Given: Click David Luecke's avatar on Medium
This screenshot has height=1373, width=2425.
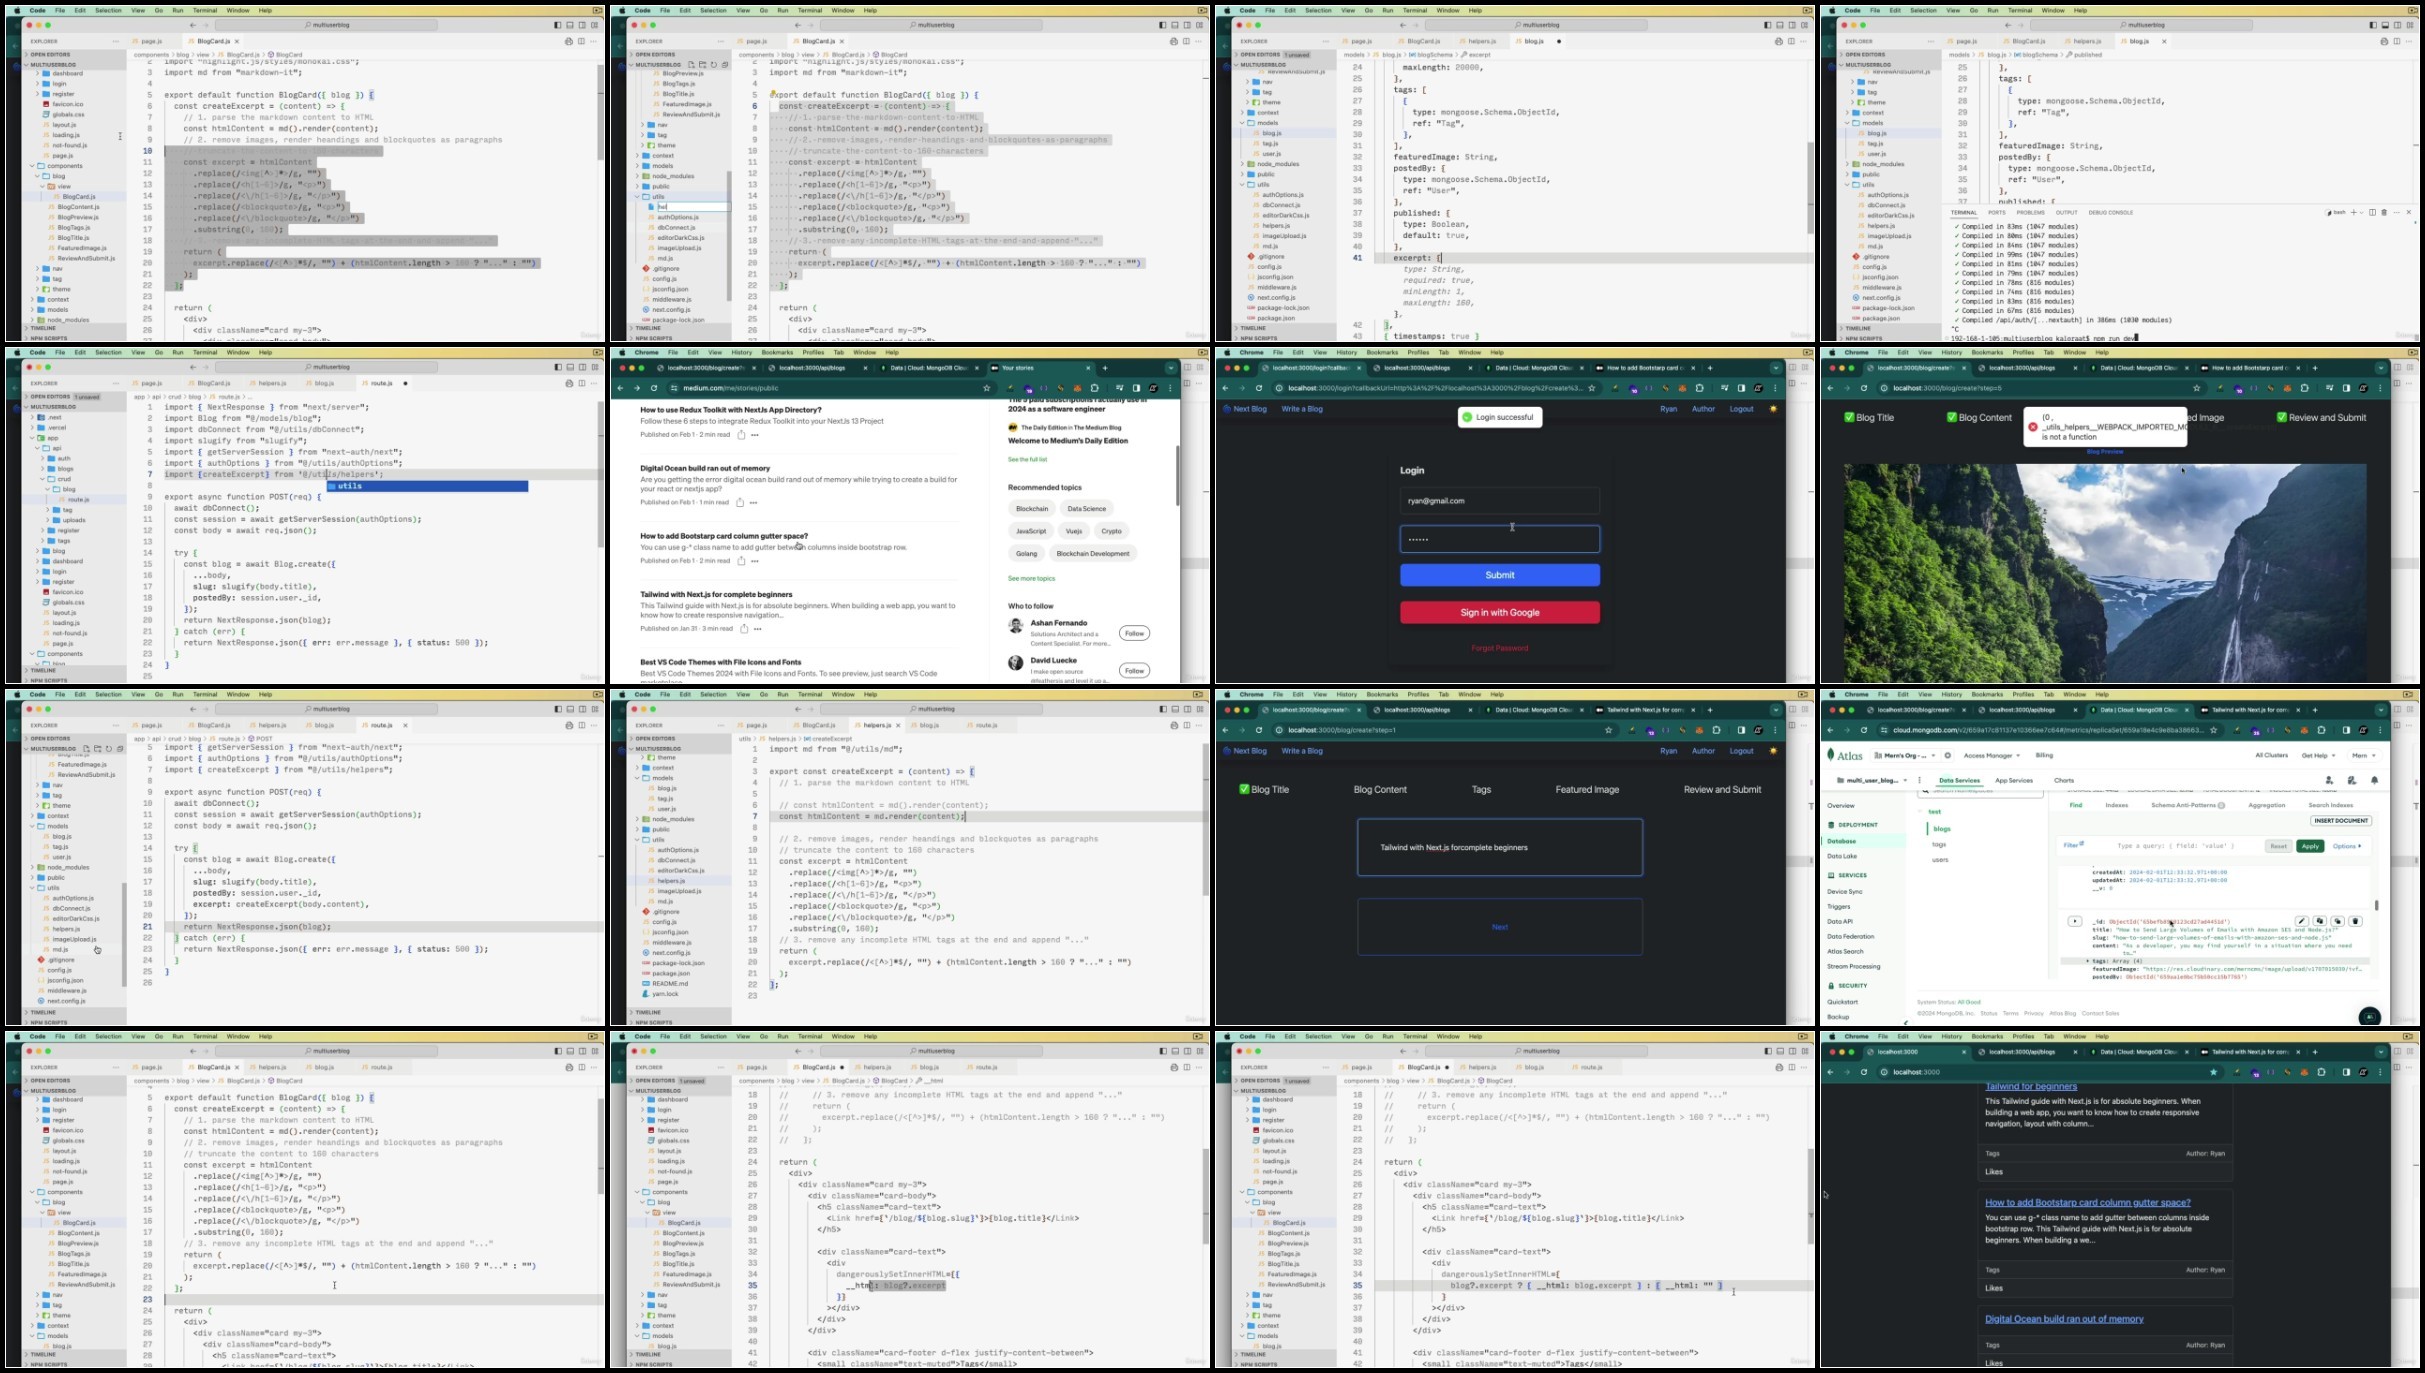Looking at the screenshot, I should pos(1015,663).
